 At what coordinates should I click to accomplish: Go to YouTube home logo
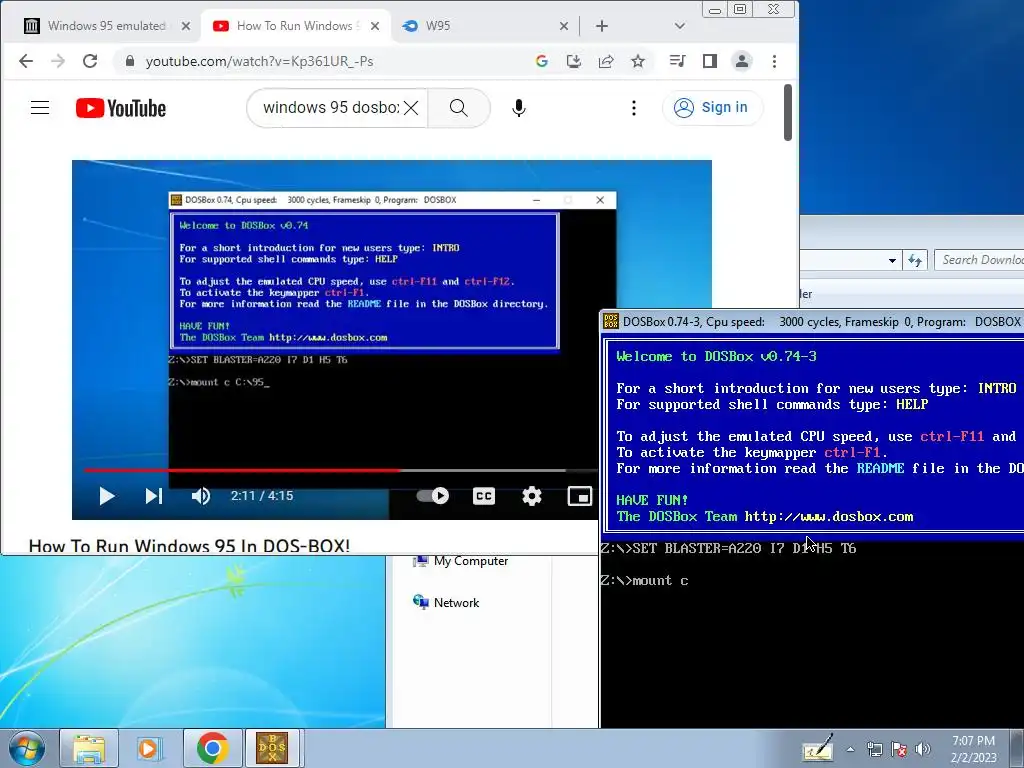121,108
